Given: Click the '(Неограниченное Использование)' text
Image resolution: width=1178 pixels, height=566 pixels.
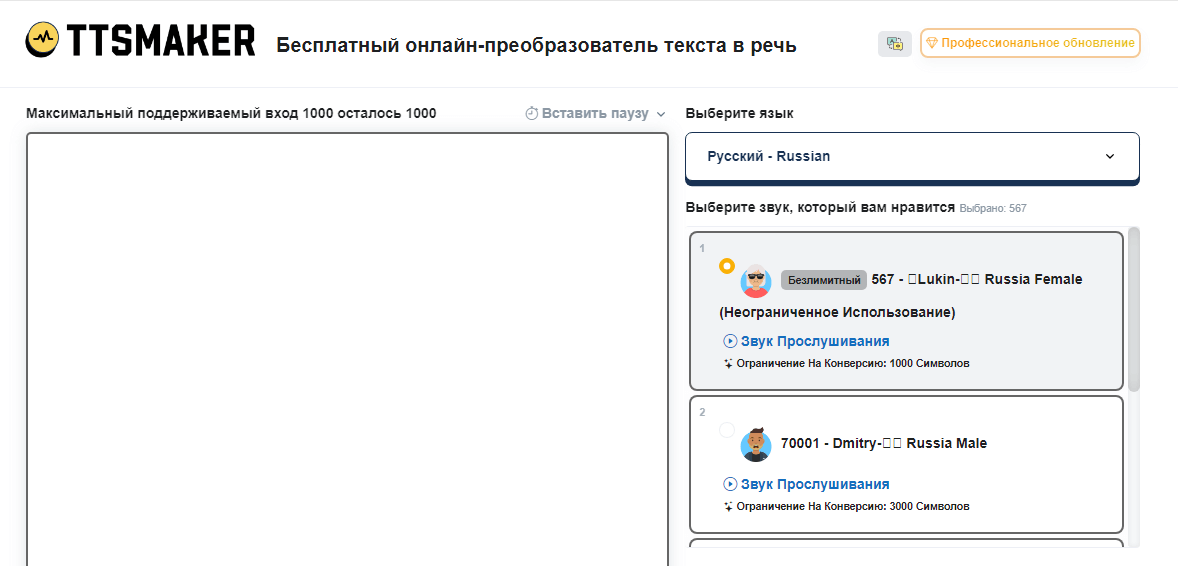Looking at the screenshot, I should pos(837,313).
